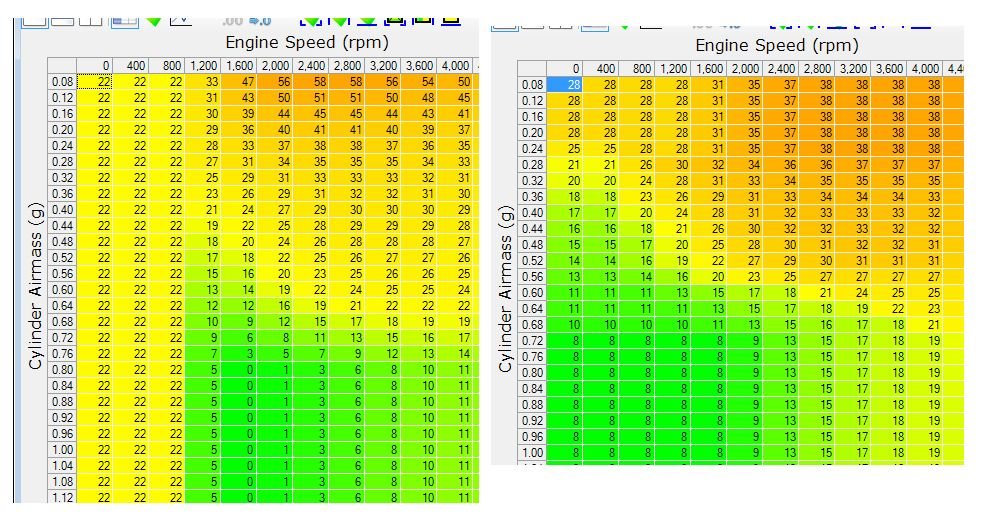Viewport: 981px width, 527px height.
Task: Select the 0.40 airmass row header in left table
Action: click(x=62, y=210)
